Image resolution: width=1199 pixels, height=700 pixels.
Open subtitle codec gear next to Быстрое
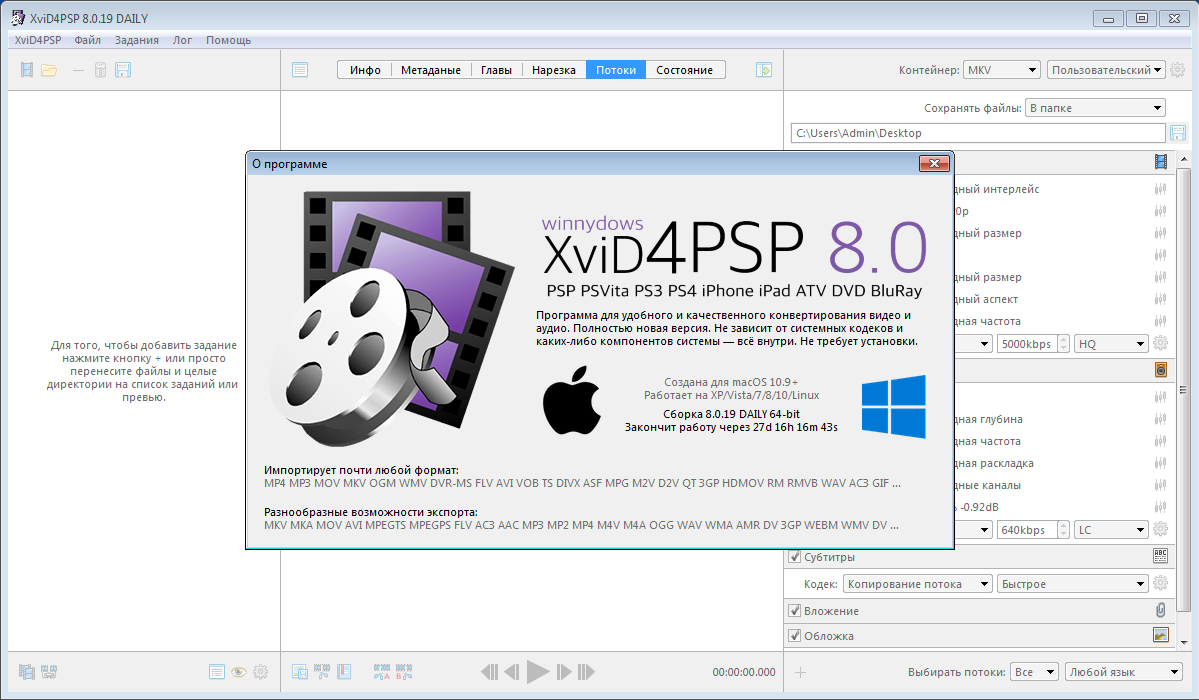[1161, 584]
